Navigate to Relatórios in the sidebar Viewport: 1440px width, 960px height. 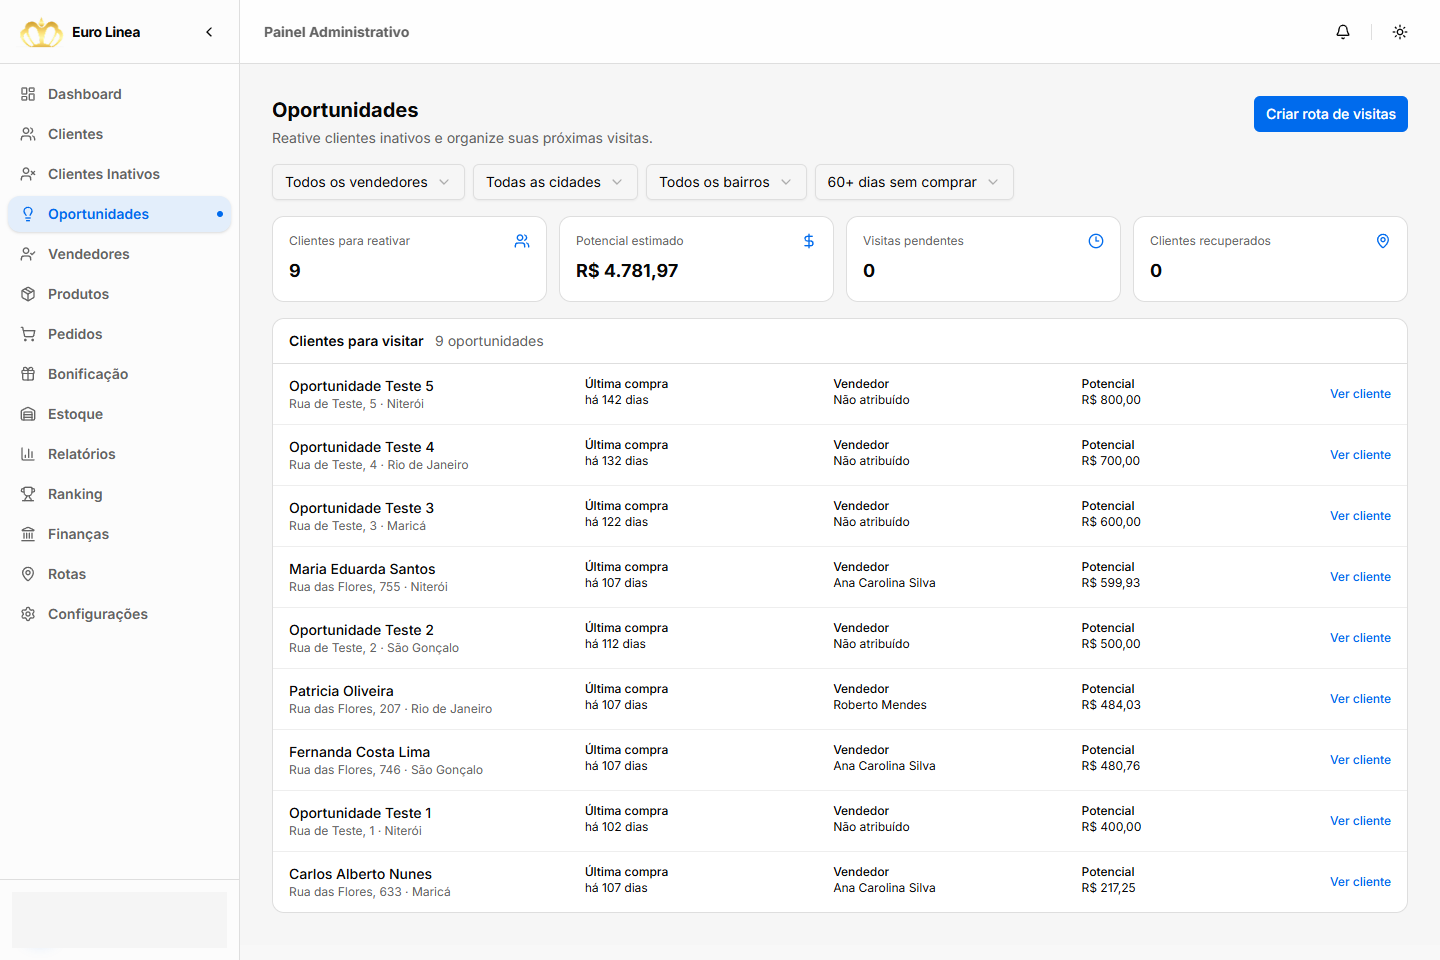click(x=120, y=454)
